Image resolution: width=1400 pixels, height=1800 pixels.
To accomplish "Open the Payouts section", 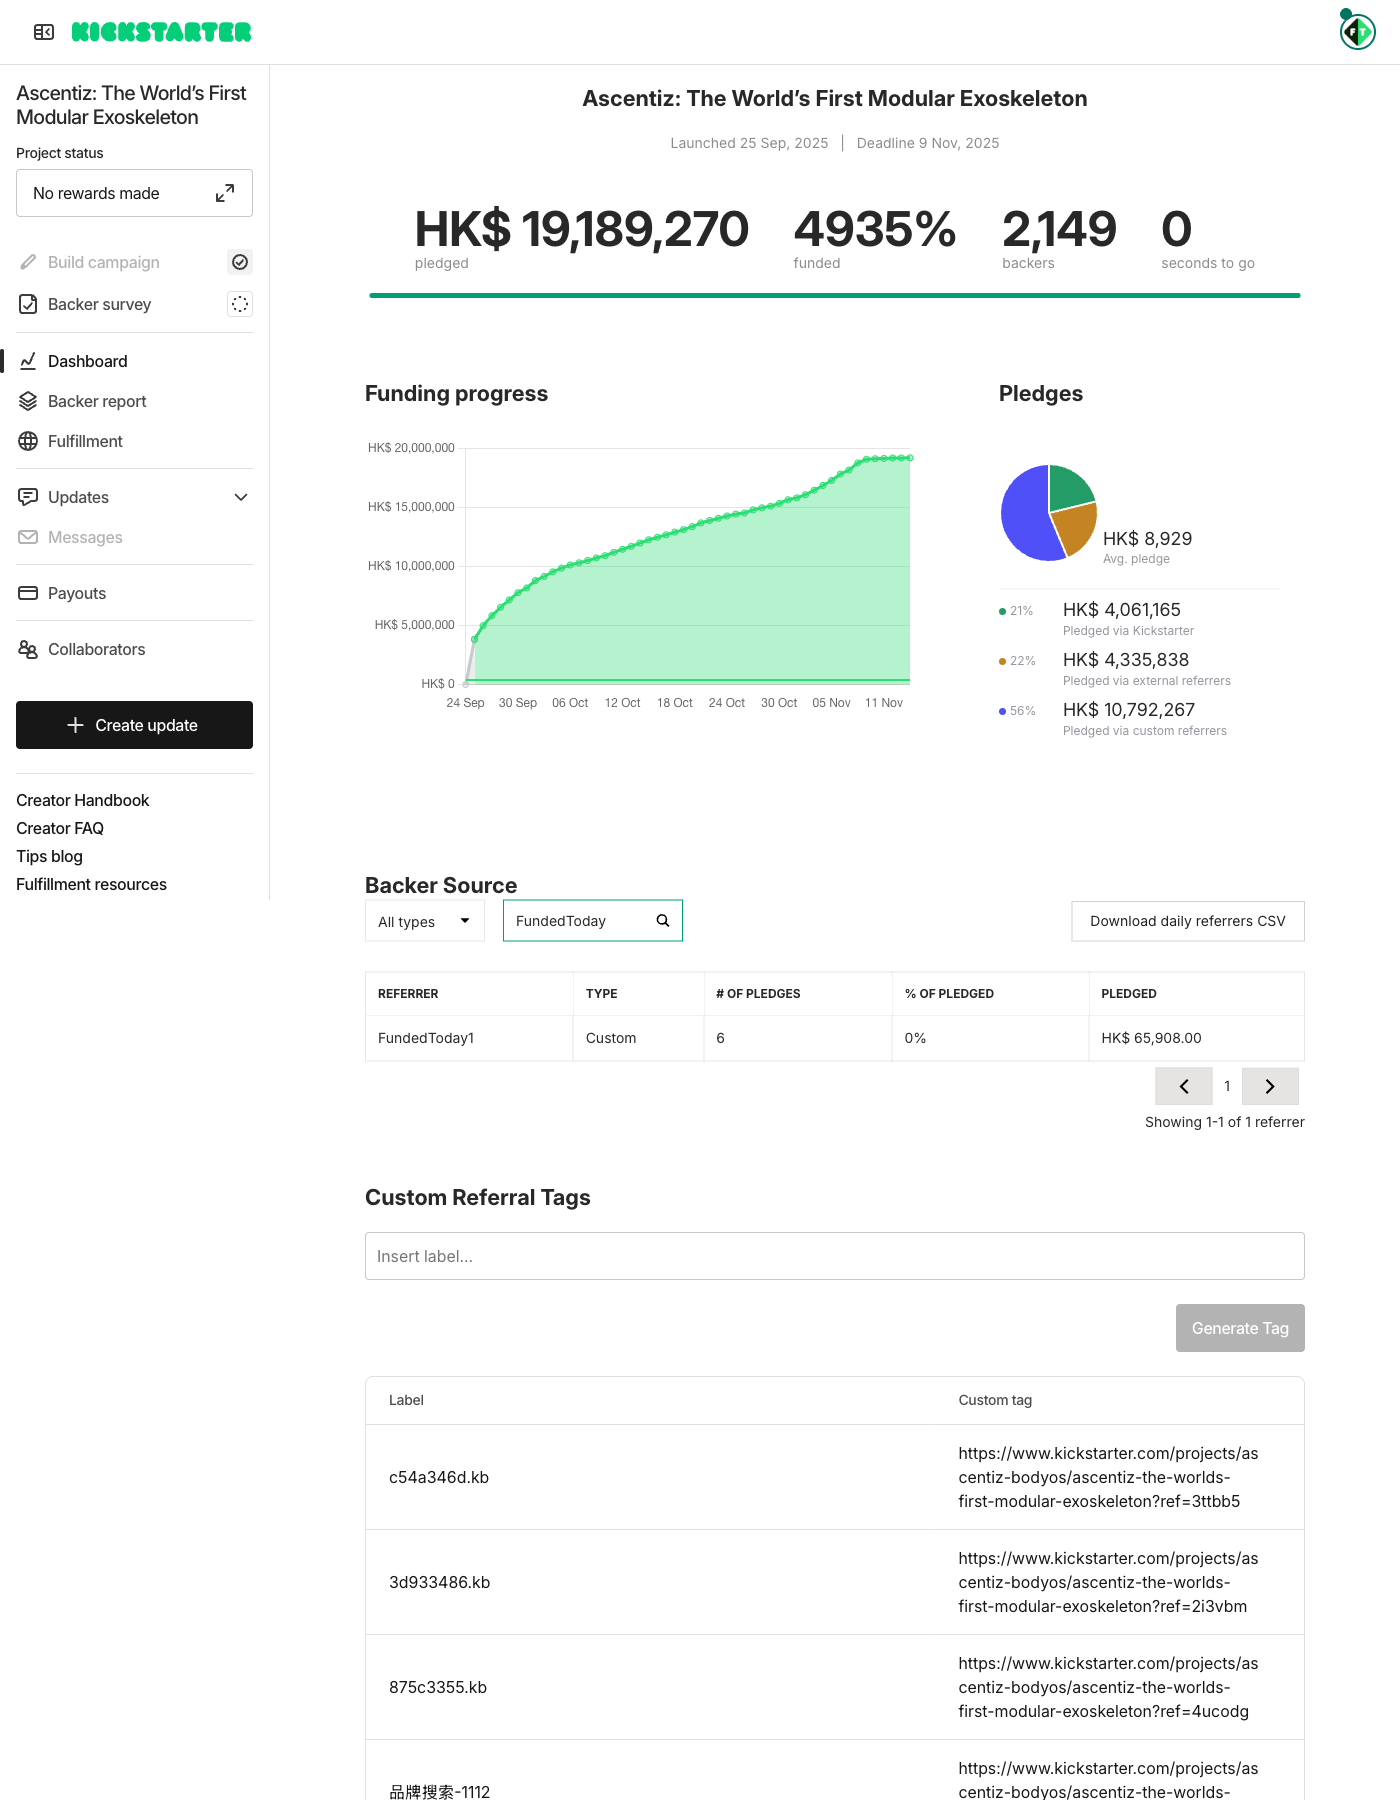I will click(x=77, y=593).
